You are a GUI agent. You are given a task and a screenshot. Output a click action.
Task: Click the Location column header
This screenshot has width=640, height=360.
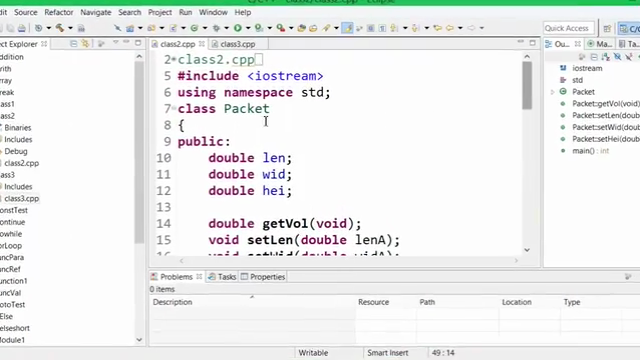coord(517,302)
